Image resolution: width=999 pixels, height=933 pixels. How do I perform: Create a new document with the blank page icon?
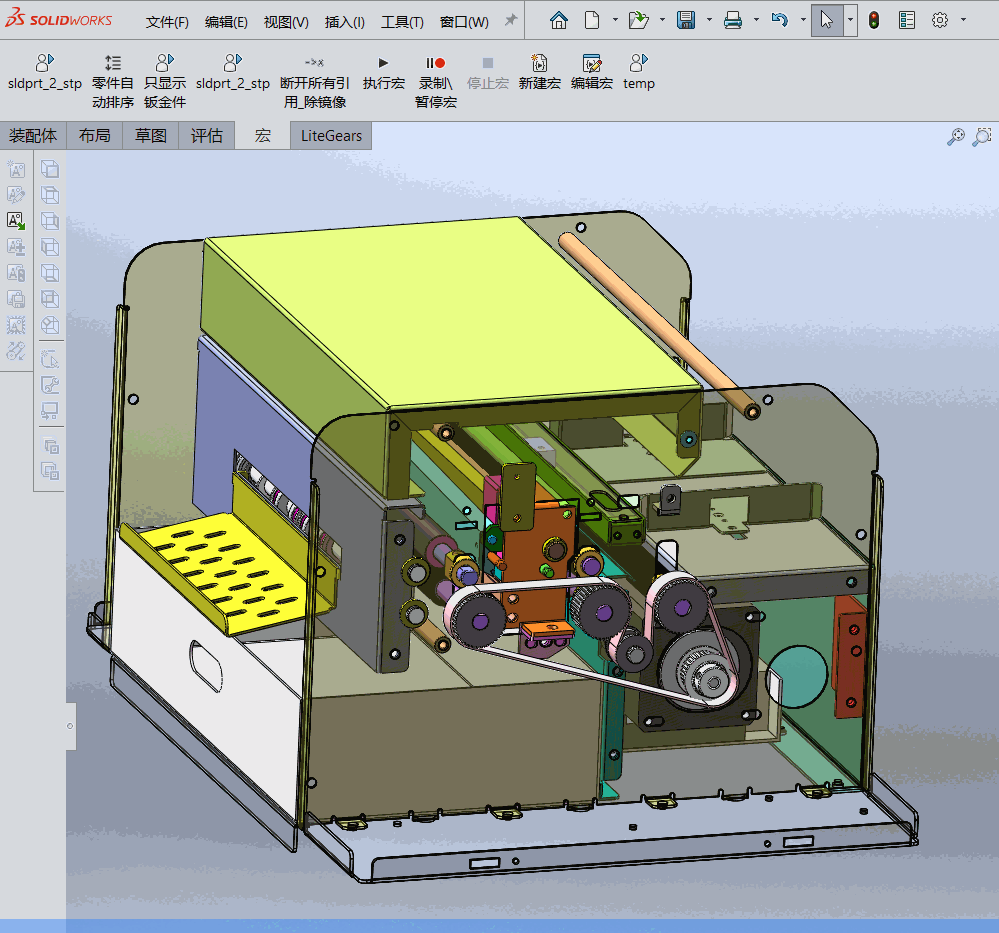point(592,20)
